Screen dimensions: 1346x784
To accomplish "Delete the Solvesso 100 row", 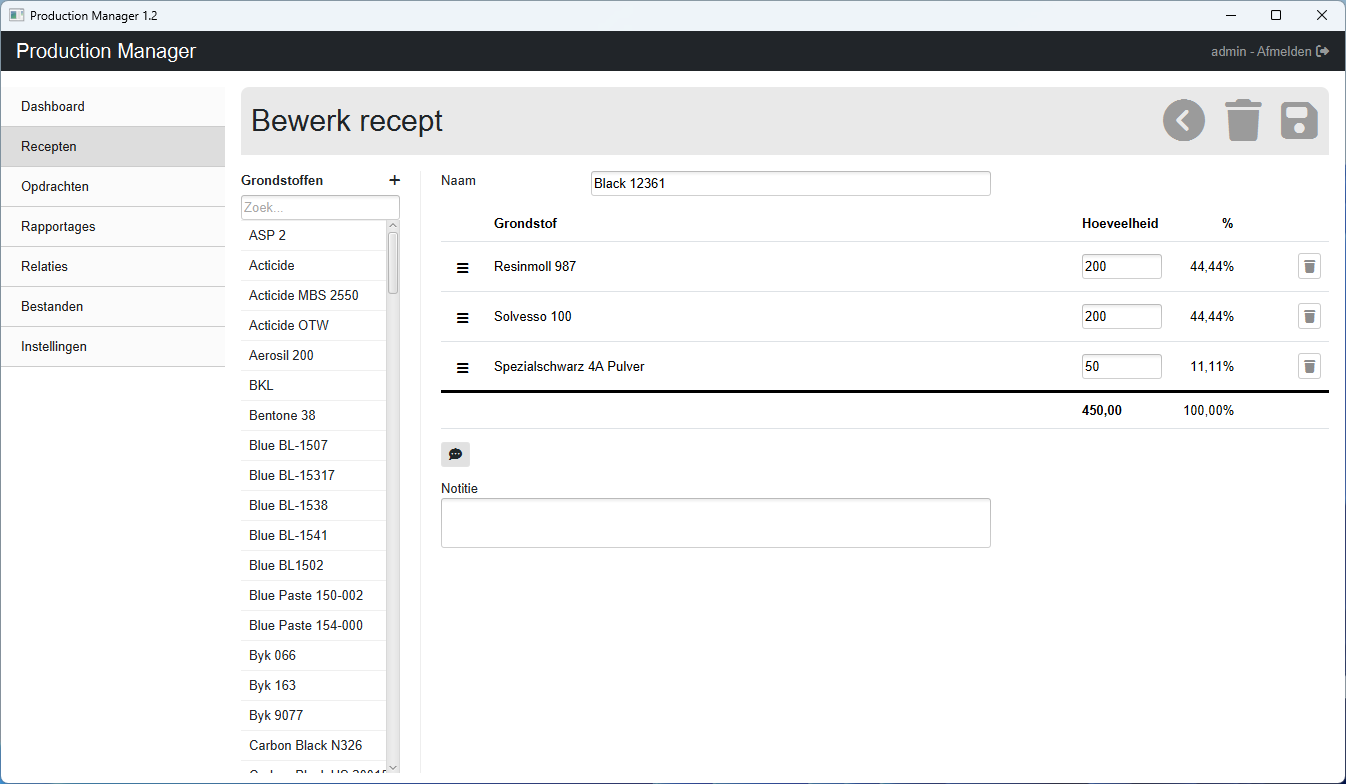I will tap(1309, 316).
